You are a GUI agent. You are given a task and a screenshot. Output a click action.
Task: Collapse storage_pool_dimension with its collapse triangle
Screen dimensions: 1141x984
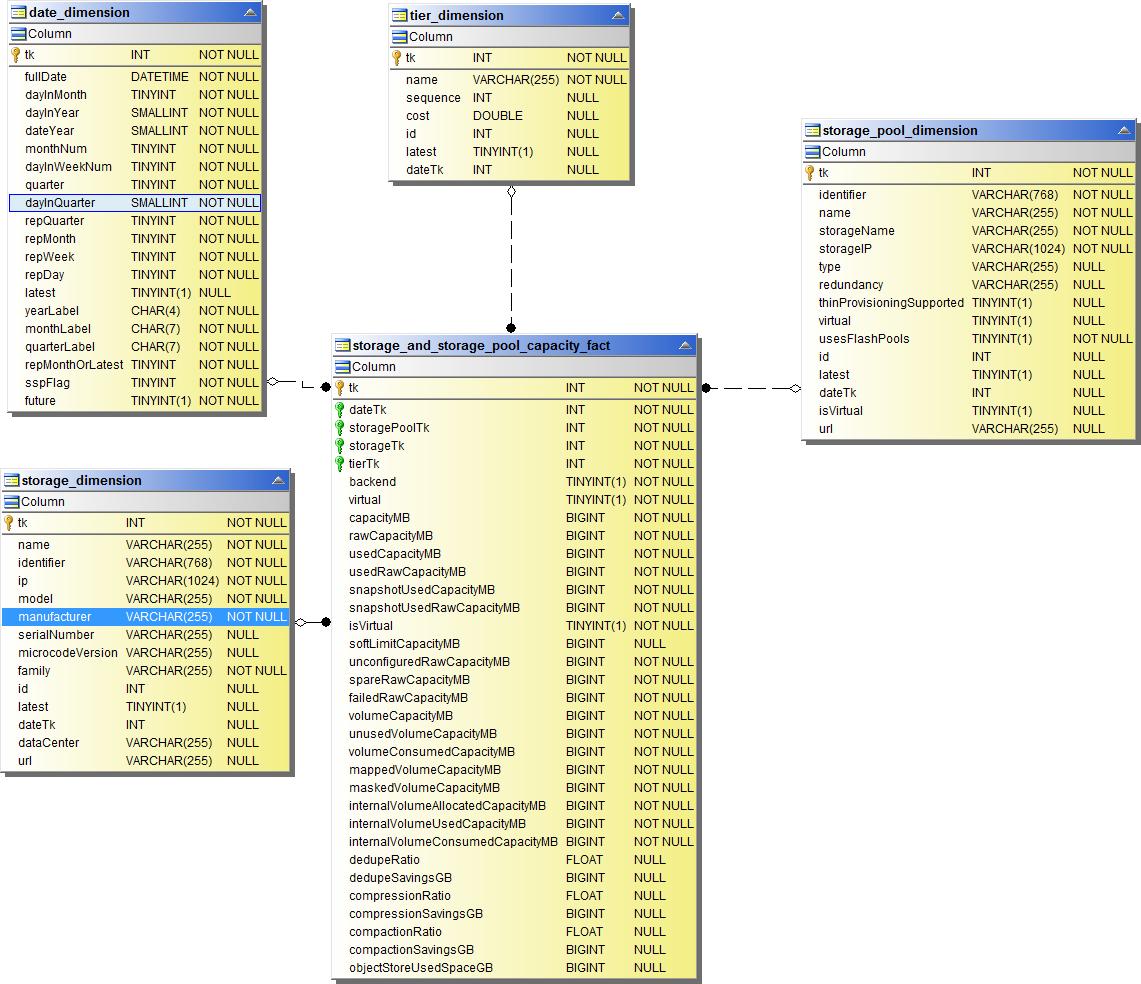coord(1125,130)
